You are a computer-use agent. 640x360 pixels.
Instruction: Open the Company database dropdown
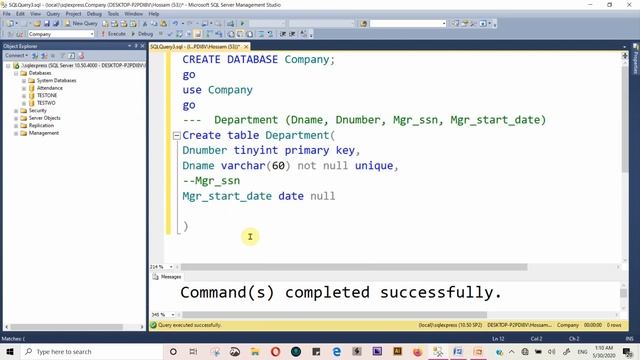[92, 34]
